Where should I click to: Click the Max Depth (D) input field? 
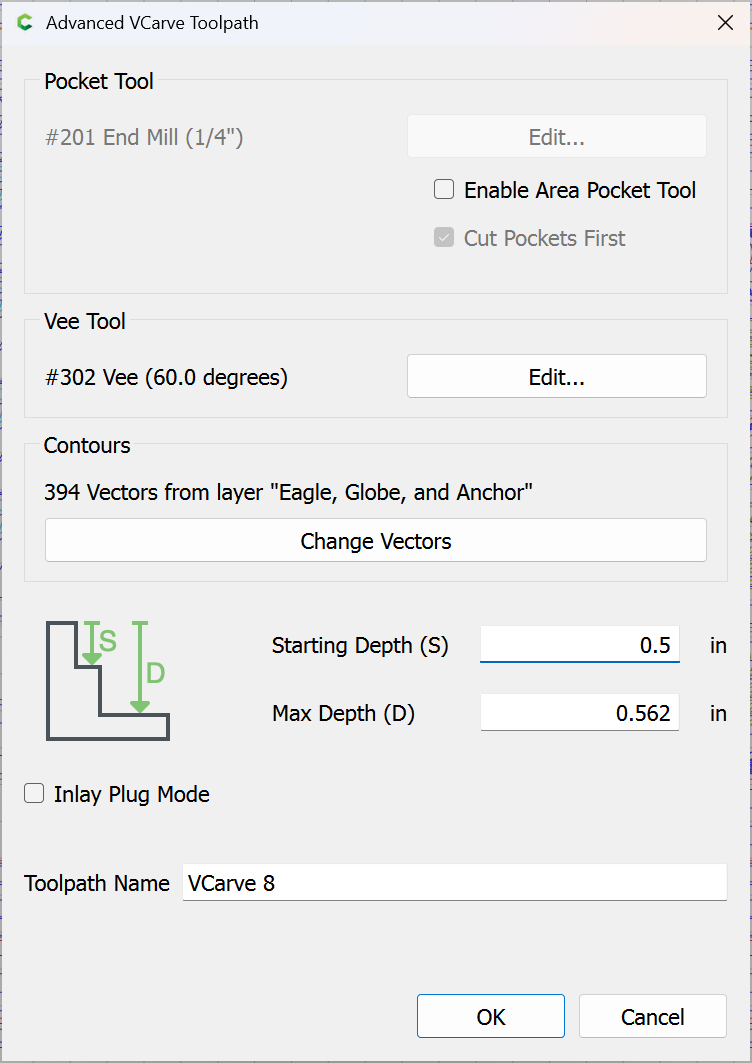click(579, 713)
